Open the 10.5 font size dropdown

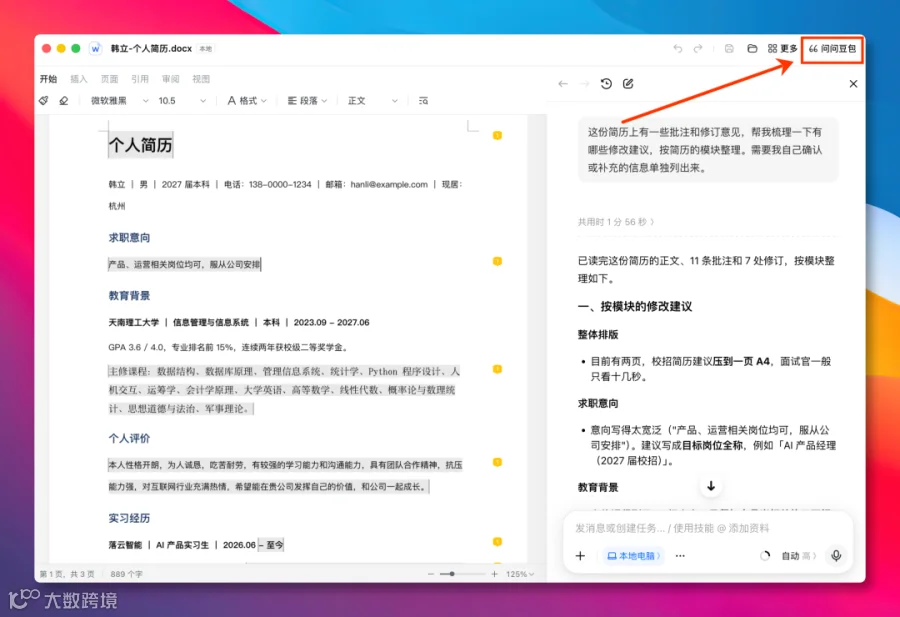(182, 100)
